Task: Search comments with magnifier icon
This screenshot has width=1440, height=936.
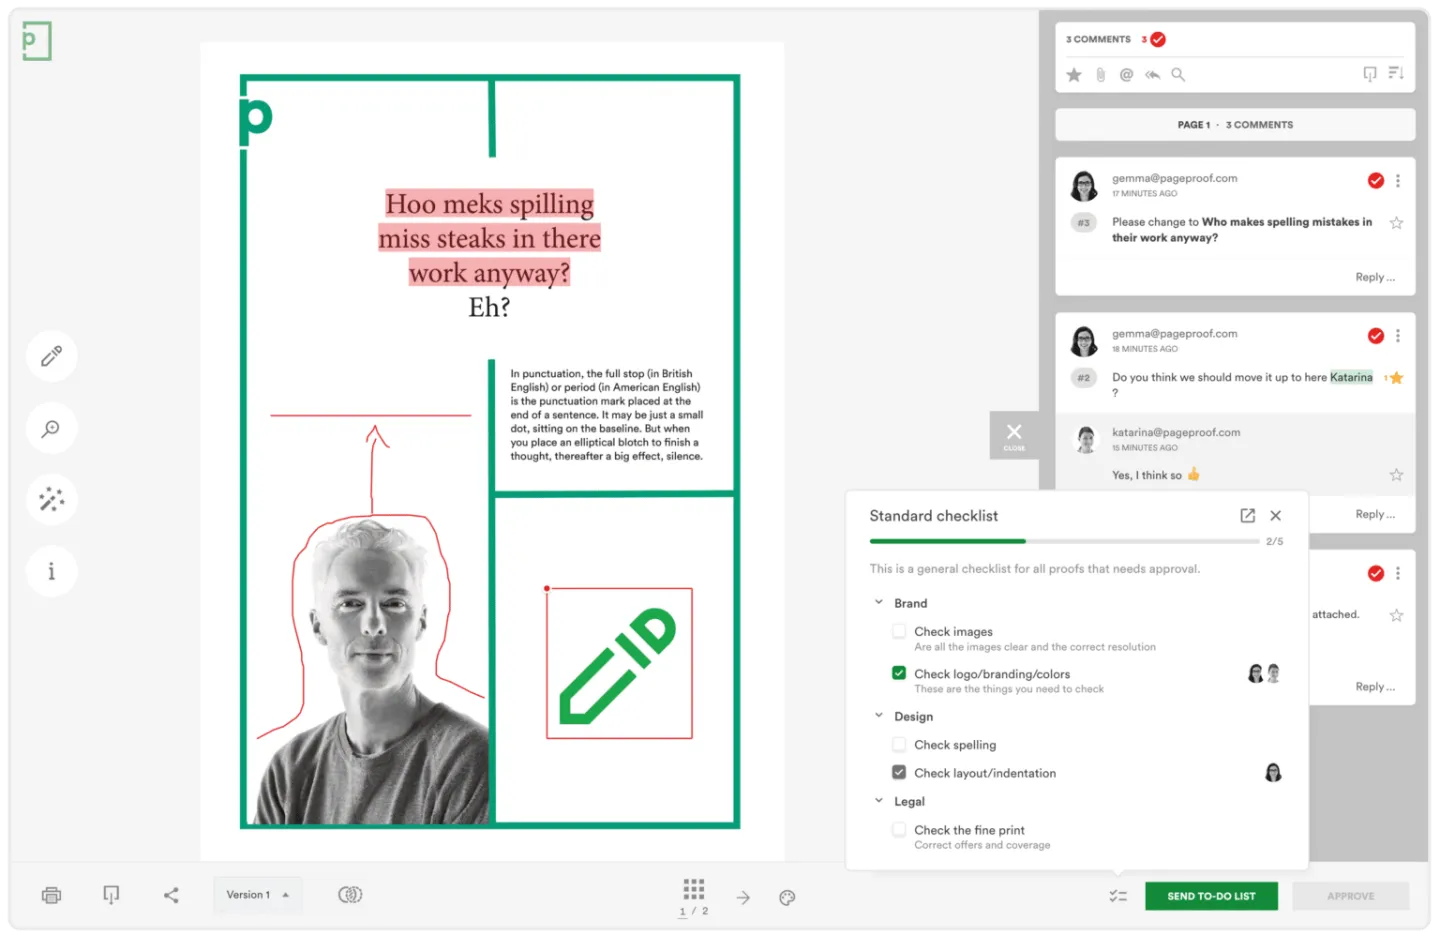Action: (1178, 75)
